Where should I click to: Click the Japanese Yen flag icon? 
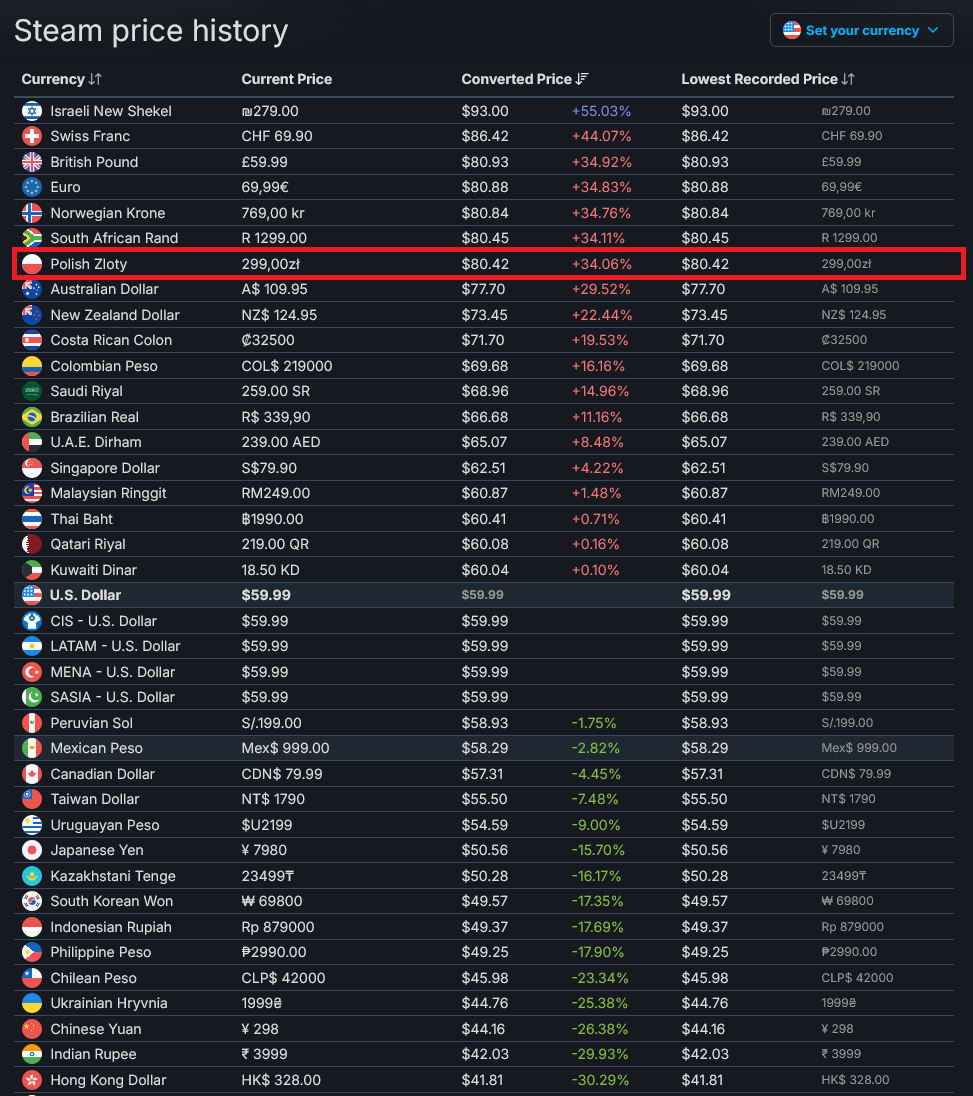point(31,850)
